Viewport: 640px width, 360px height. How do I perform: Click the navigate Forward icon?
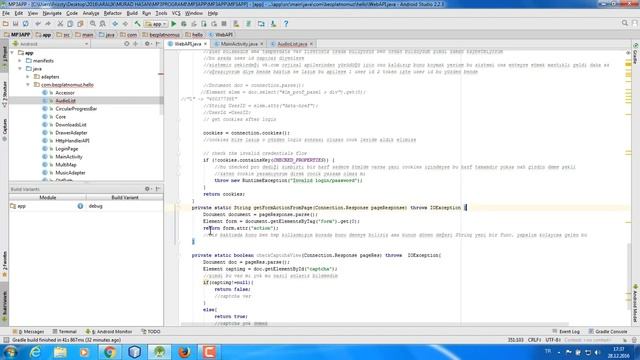[125, 24]
